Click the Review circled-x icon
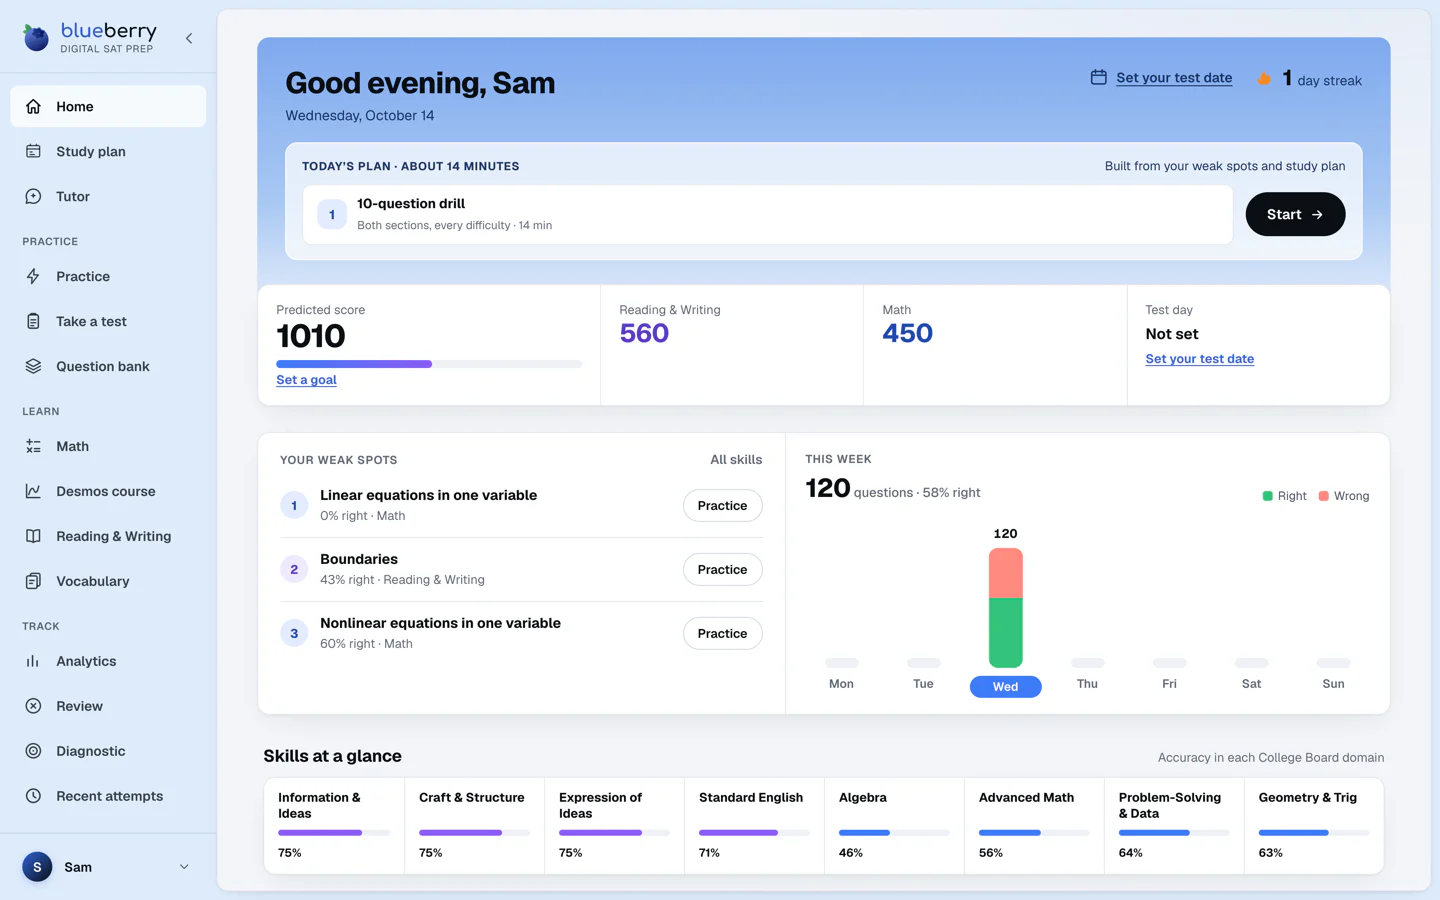Image resolution: width=1440 pixels, height=900 pixels. [33, 706]
